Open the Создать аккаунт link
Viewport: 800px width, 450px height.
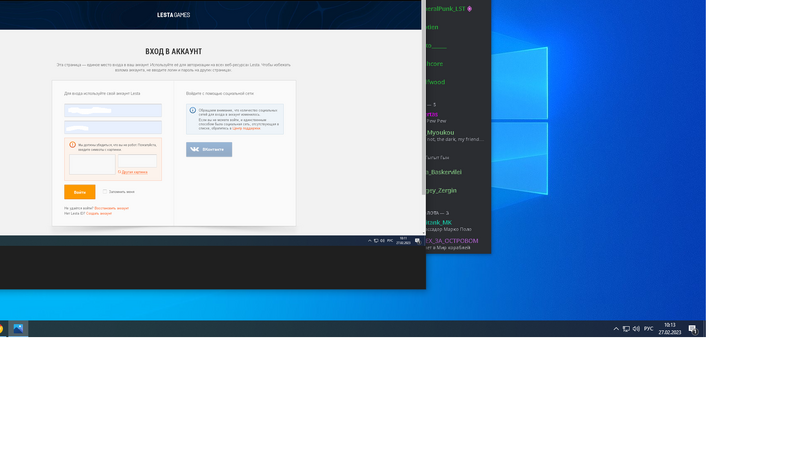tap(99, 213)
